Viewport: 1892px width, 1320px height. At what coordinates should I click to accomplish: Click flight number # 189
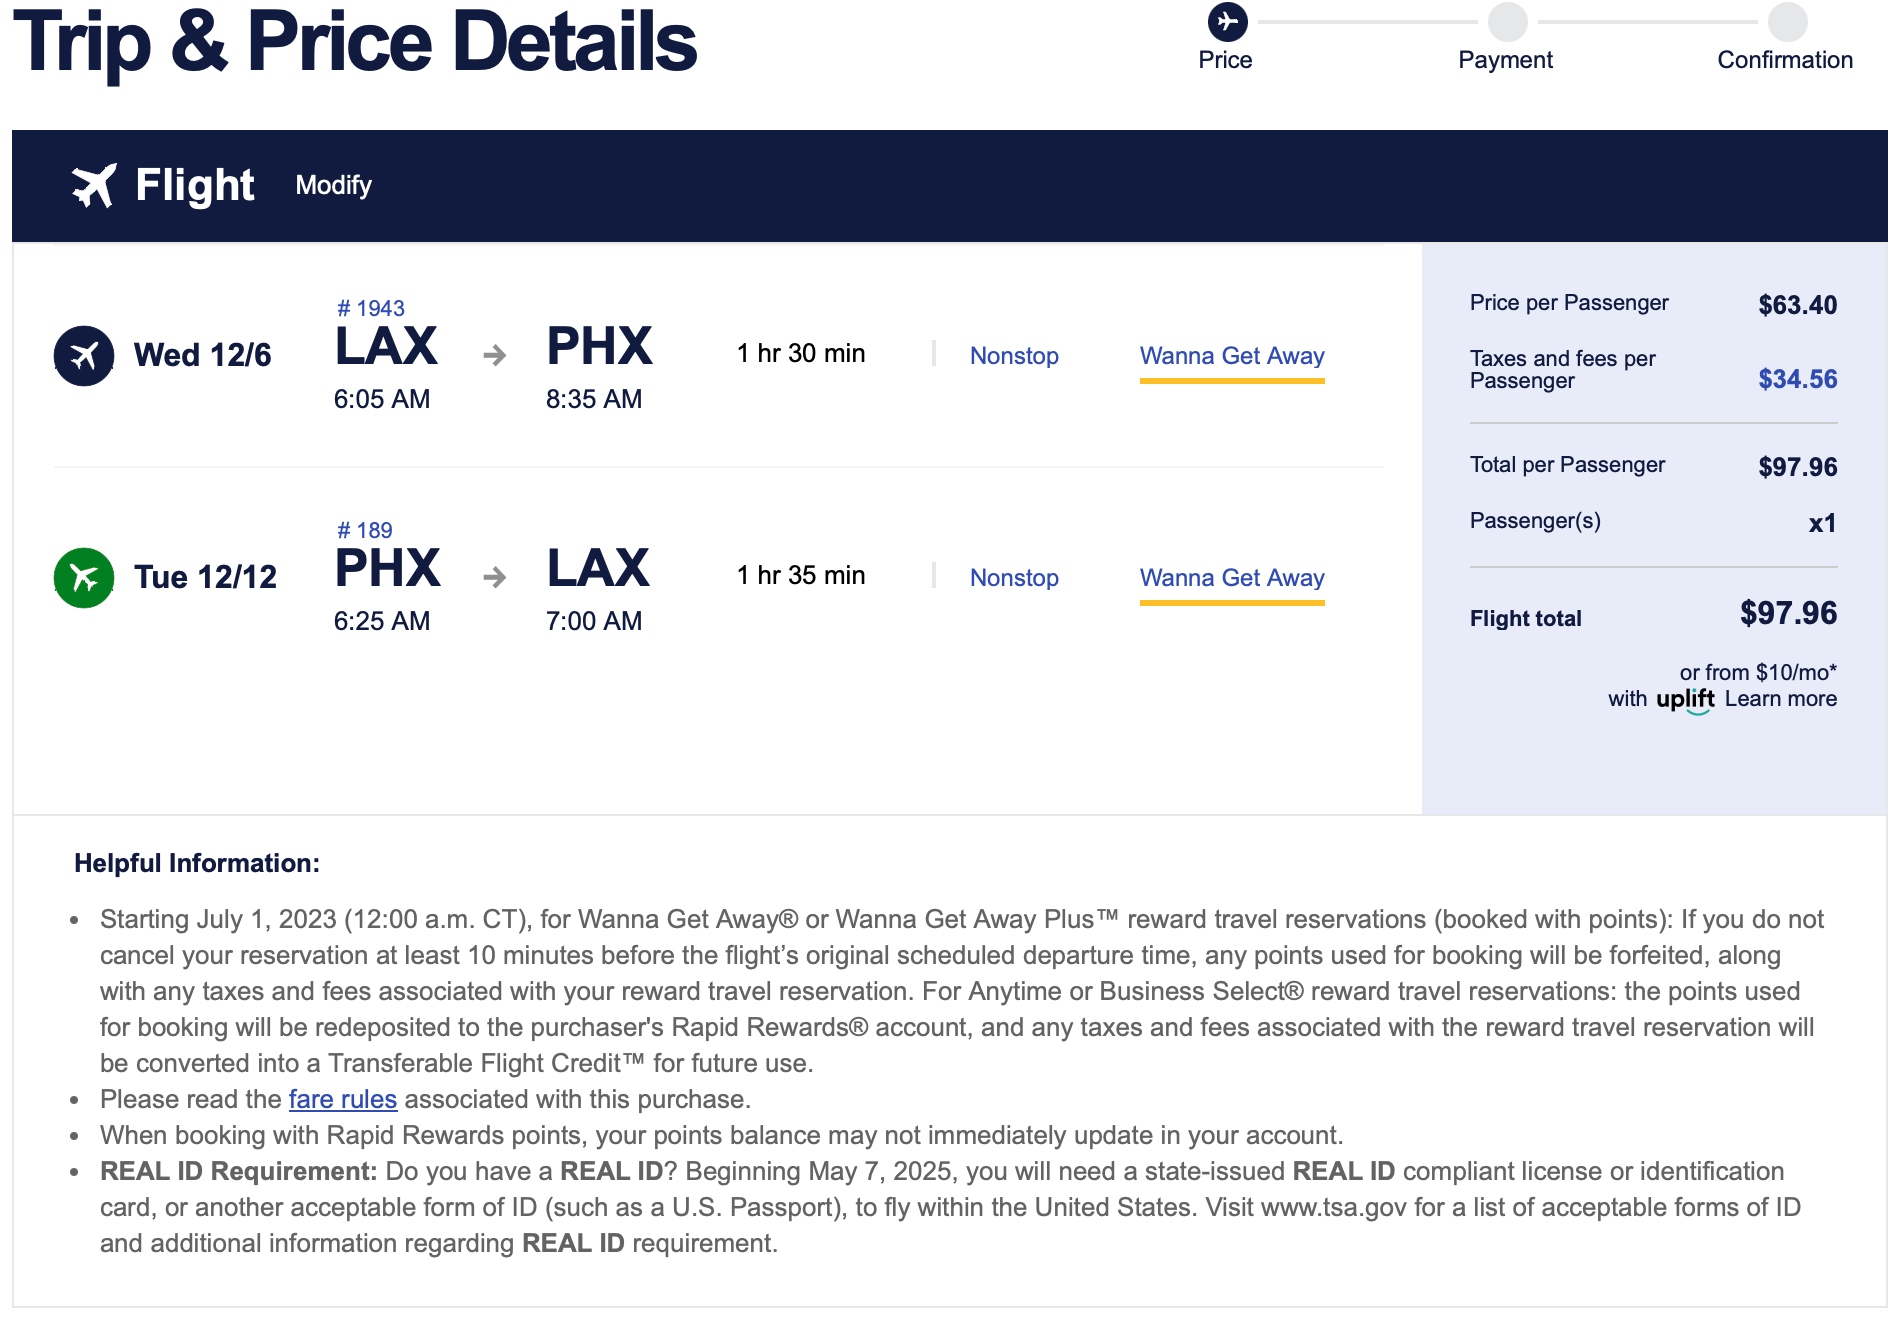(365, 530)
